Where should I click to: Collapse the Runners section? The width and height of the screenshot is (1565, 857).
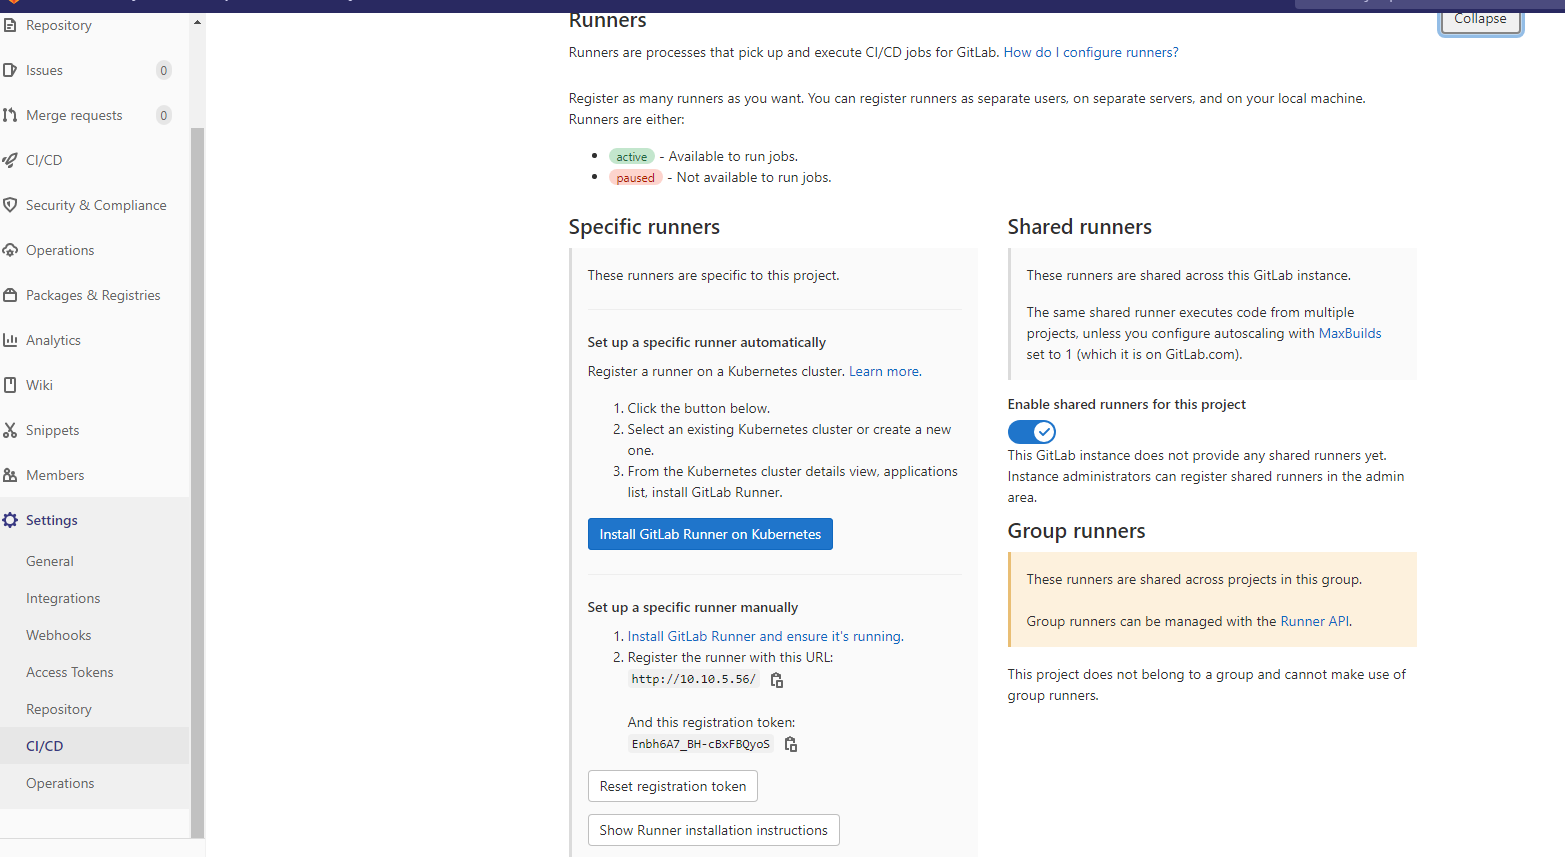1479,18
